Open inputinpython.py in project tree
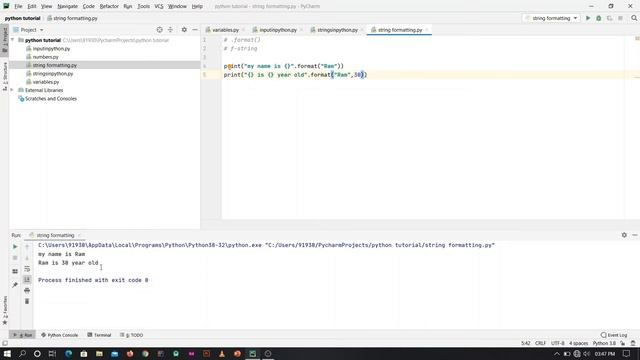 coord(51,49)
